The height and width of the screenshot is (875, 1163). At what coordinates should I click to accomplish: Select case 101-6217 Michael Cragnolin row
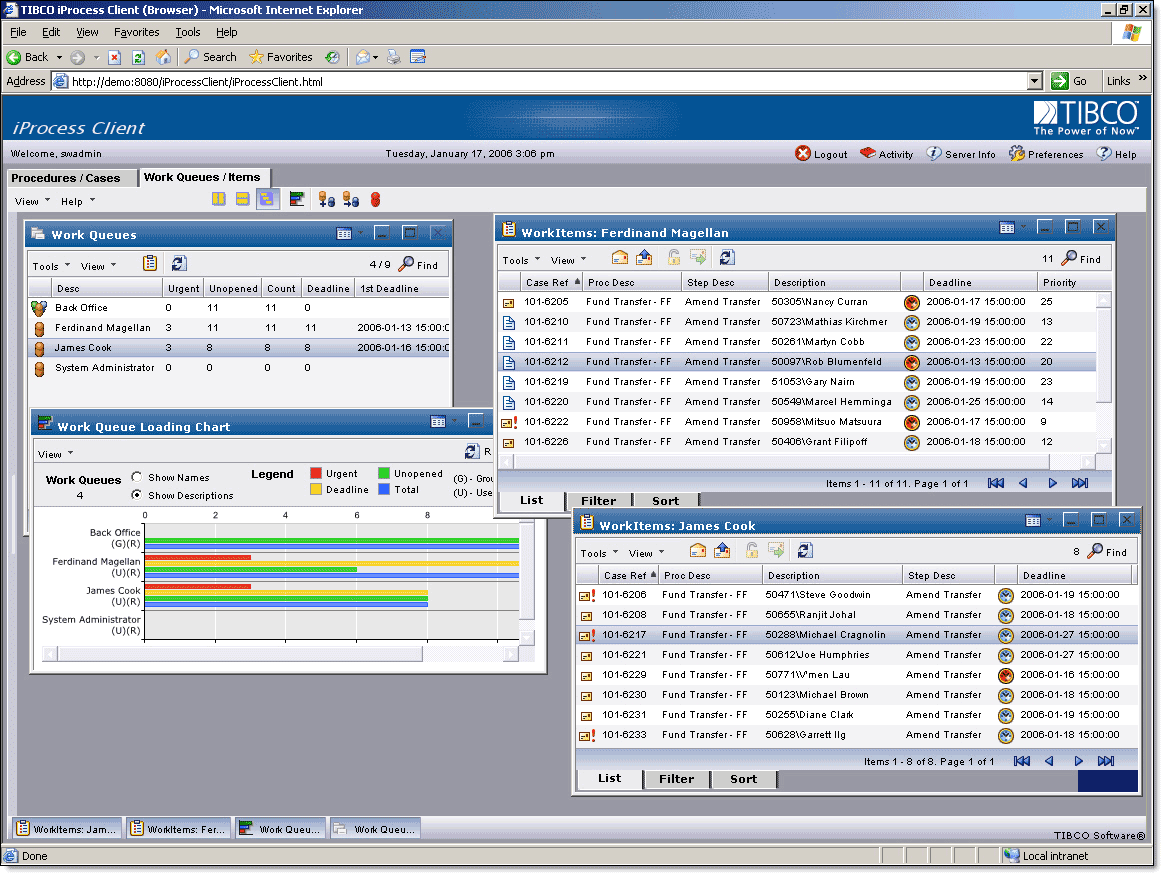[x=857, y=635]
